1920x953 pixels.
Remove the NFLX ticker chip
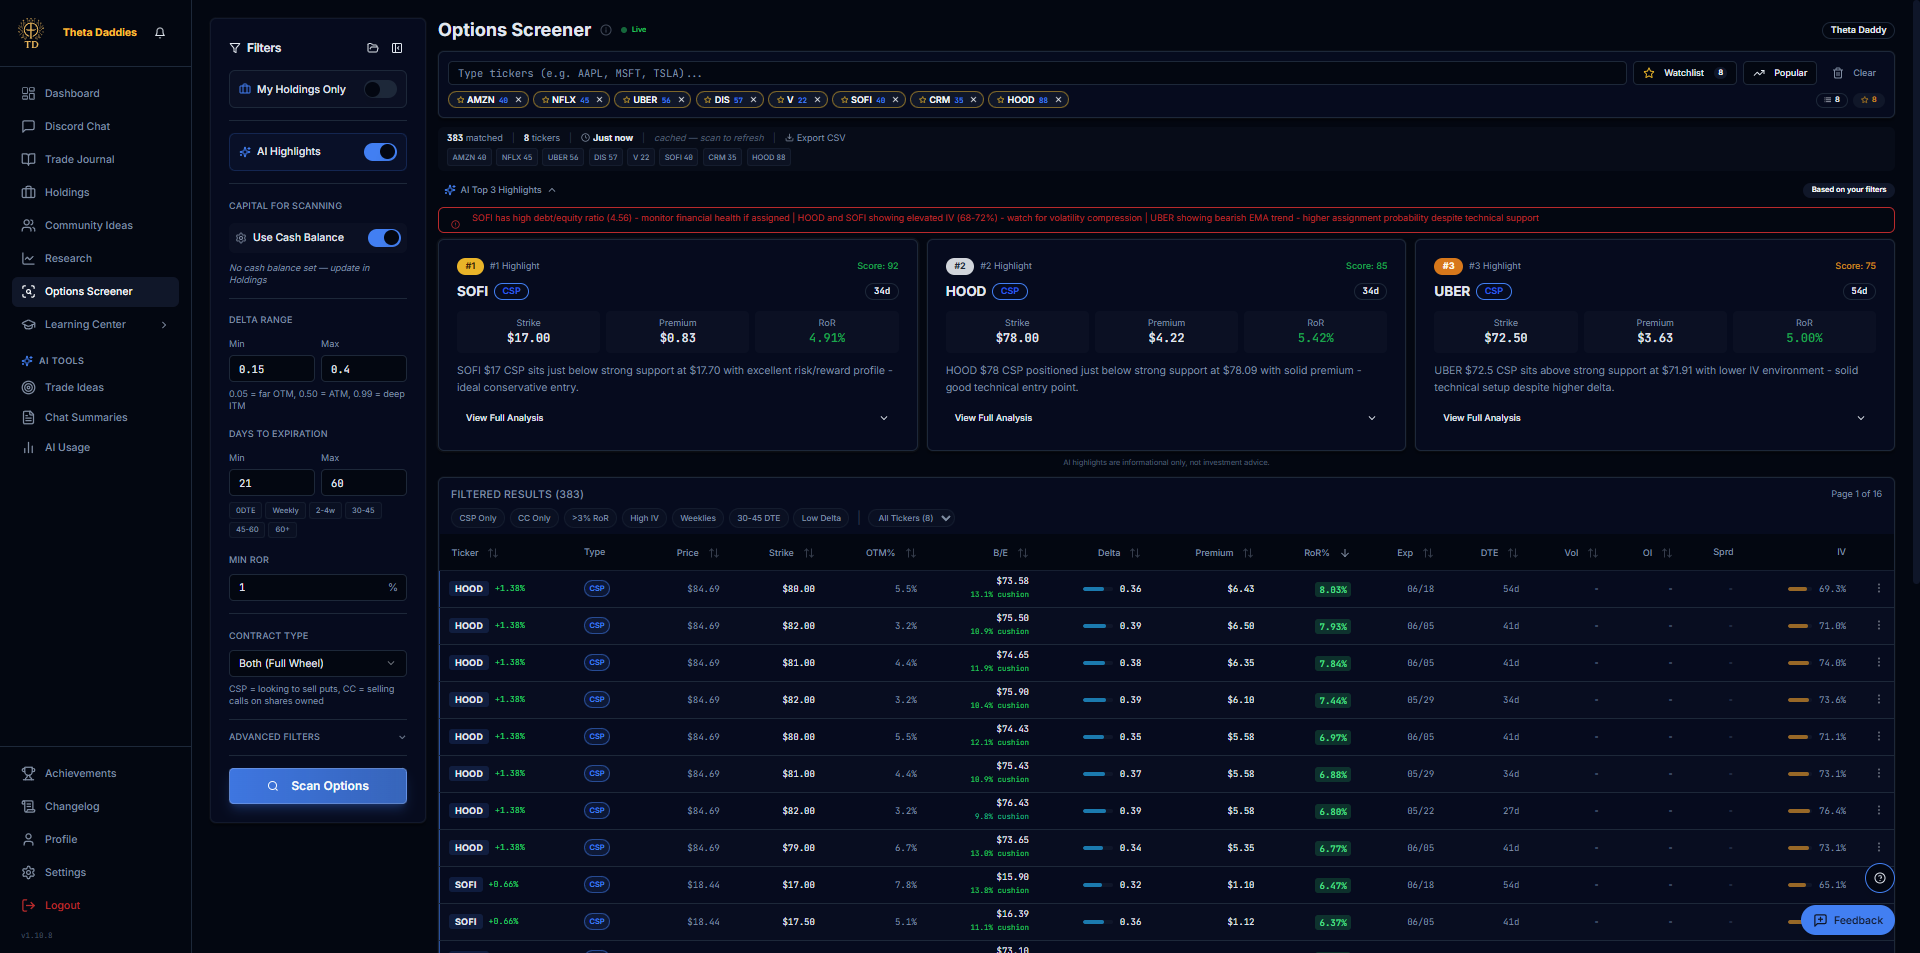coord(600,100)
